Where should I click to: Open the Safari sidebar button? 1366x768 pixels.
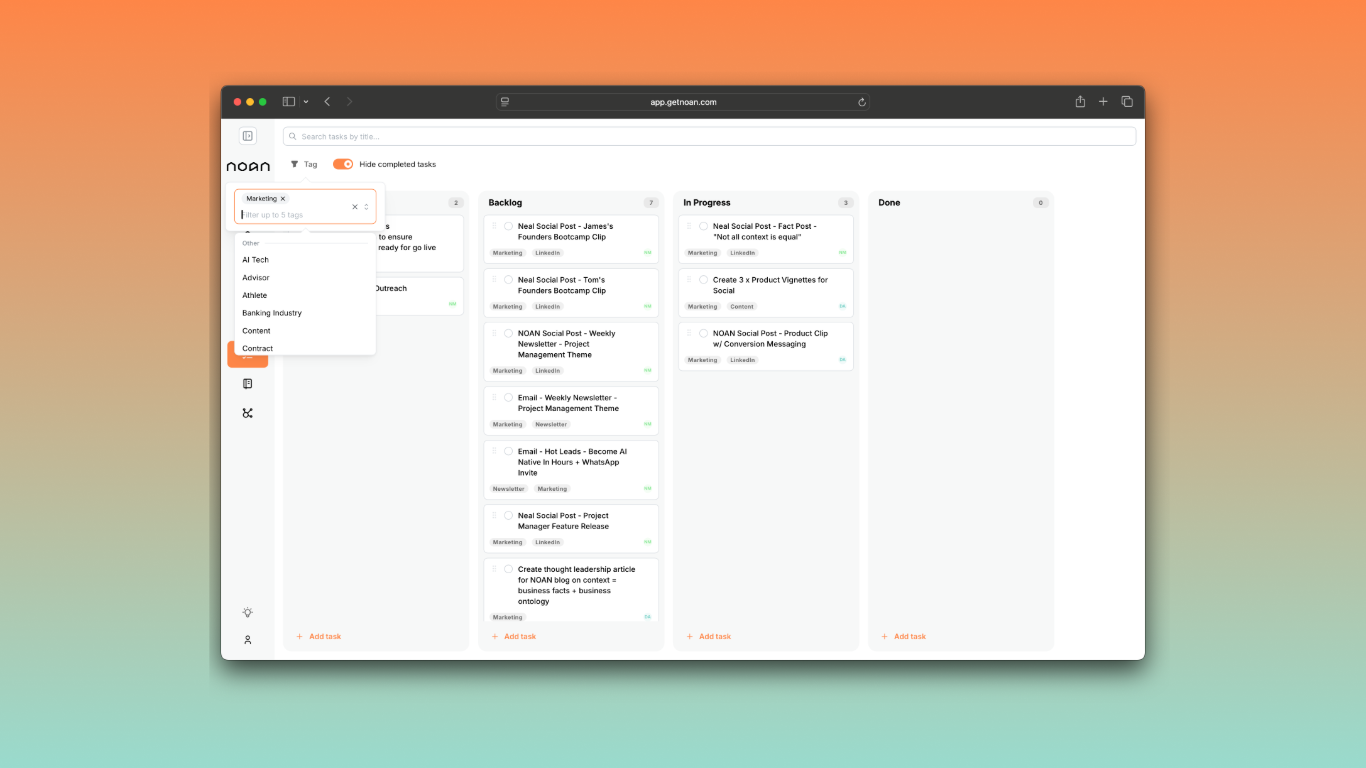point(289,101)
